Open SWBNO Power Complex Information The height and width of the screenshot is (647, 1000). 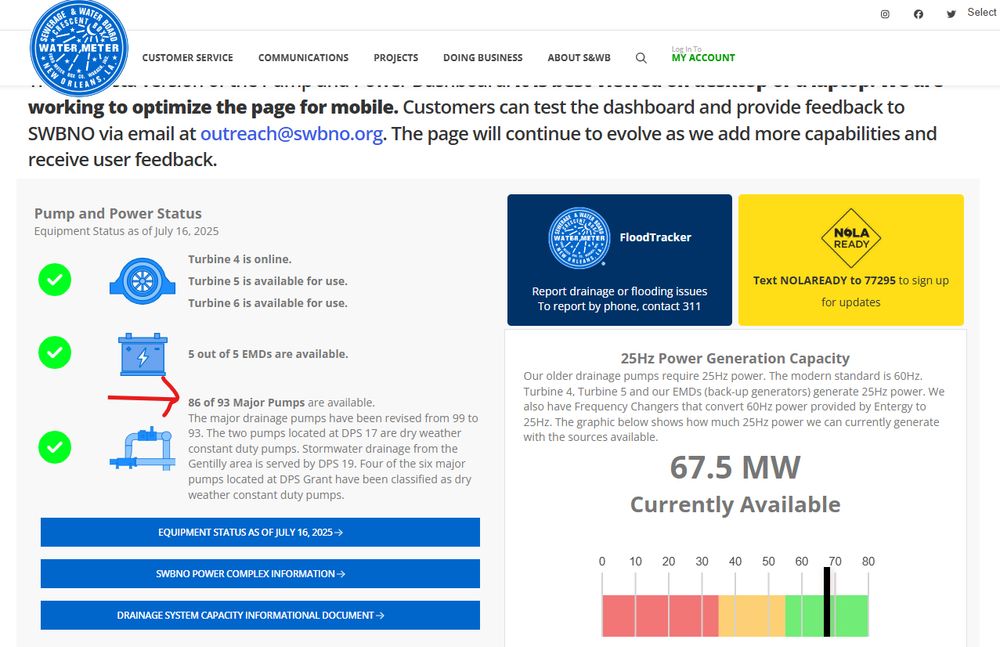[x=260, y=574]
